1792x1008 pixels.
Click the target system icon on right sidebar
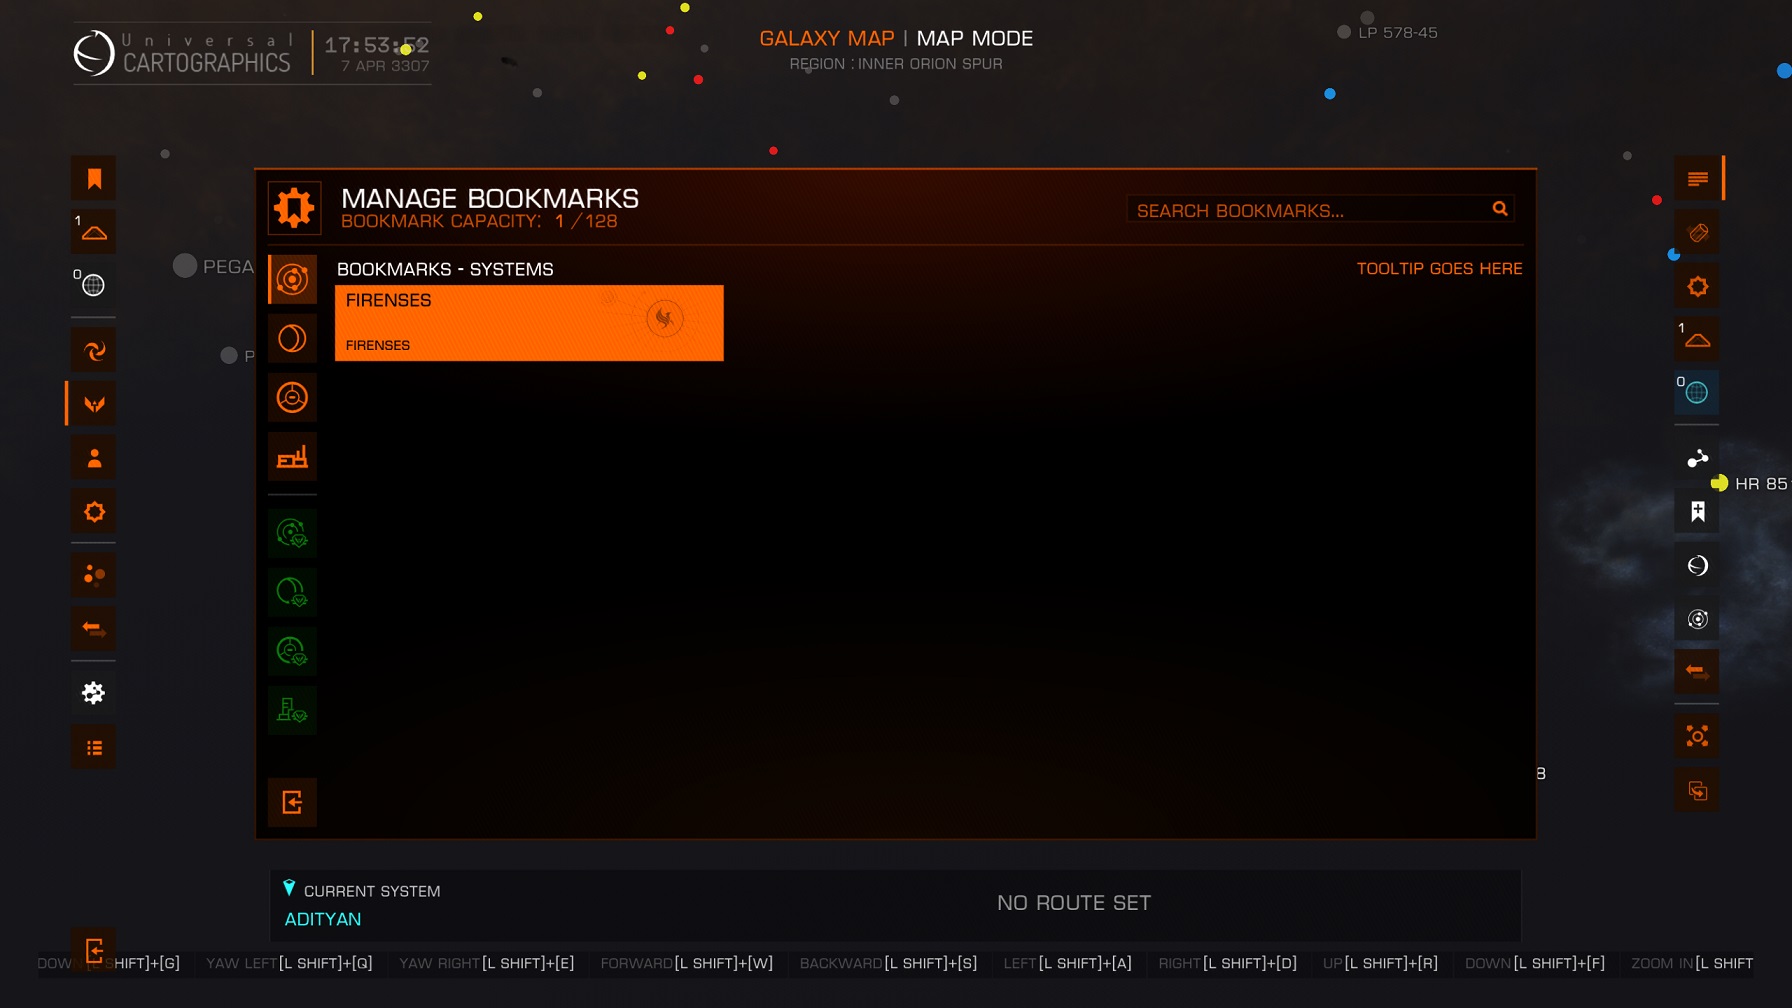1698,619
